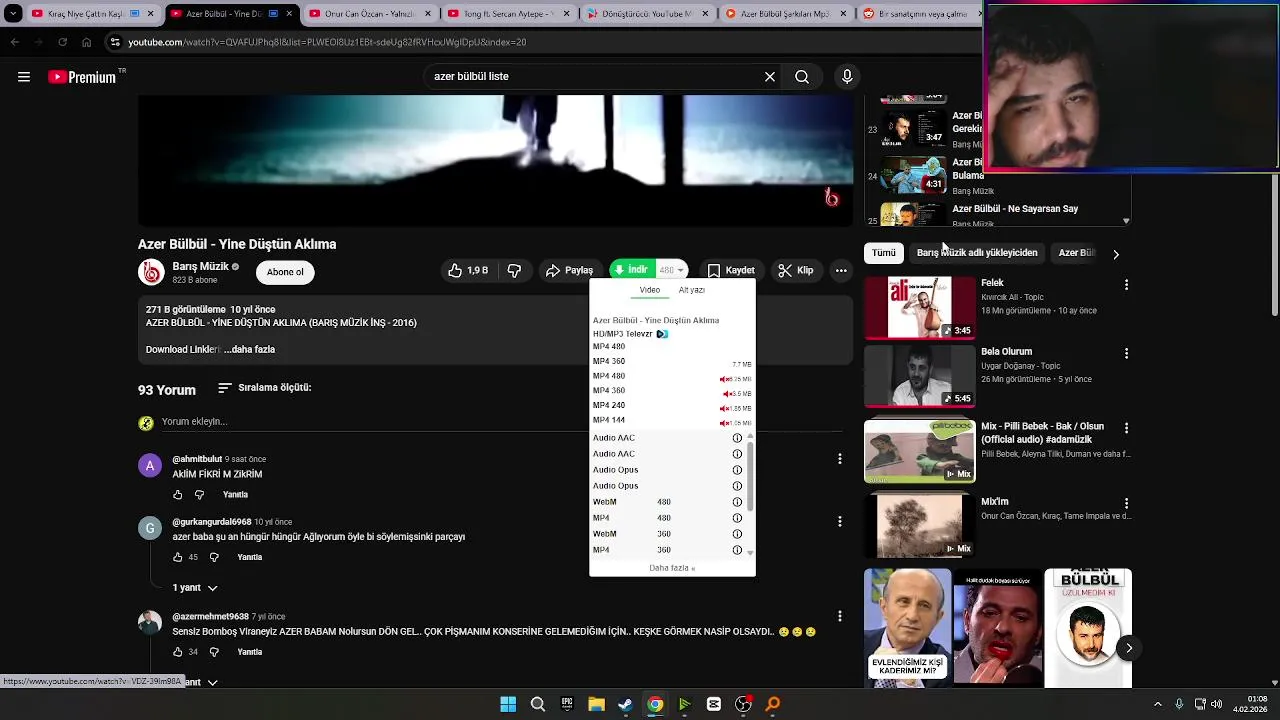This screenshot has width=1280, height=720.
Task: Open the YouTube hamburger guide menu
Action: click(x=24, y=77)
